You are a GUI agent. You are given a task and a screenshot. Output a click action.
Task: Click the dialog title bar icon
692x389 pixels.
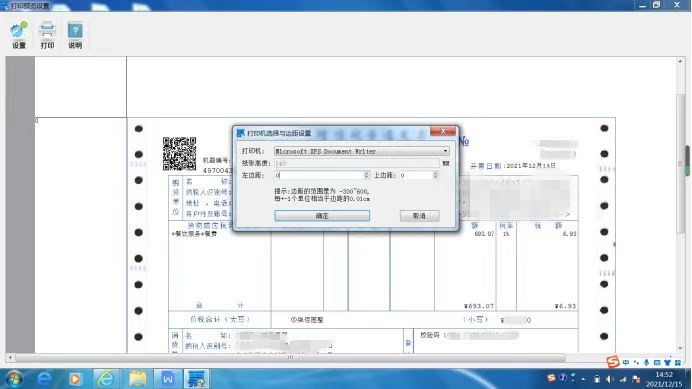[x=241, y=133]
